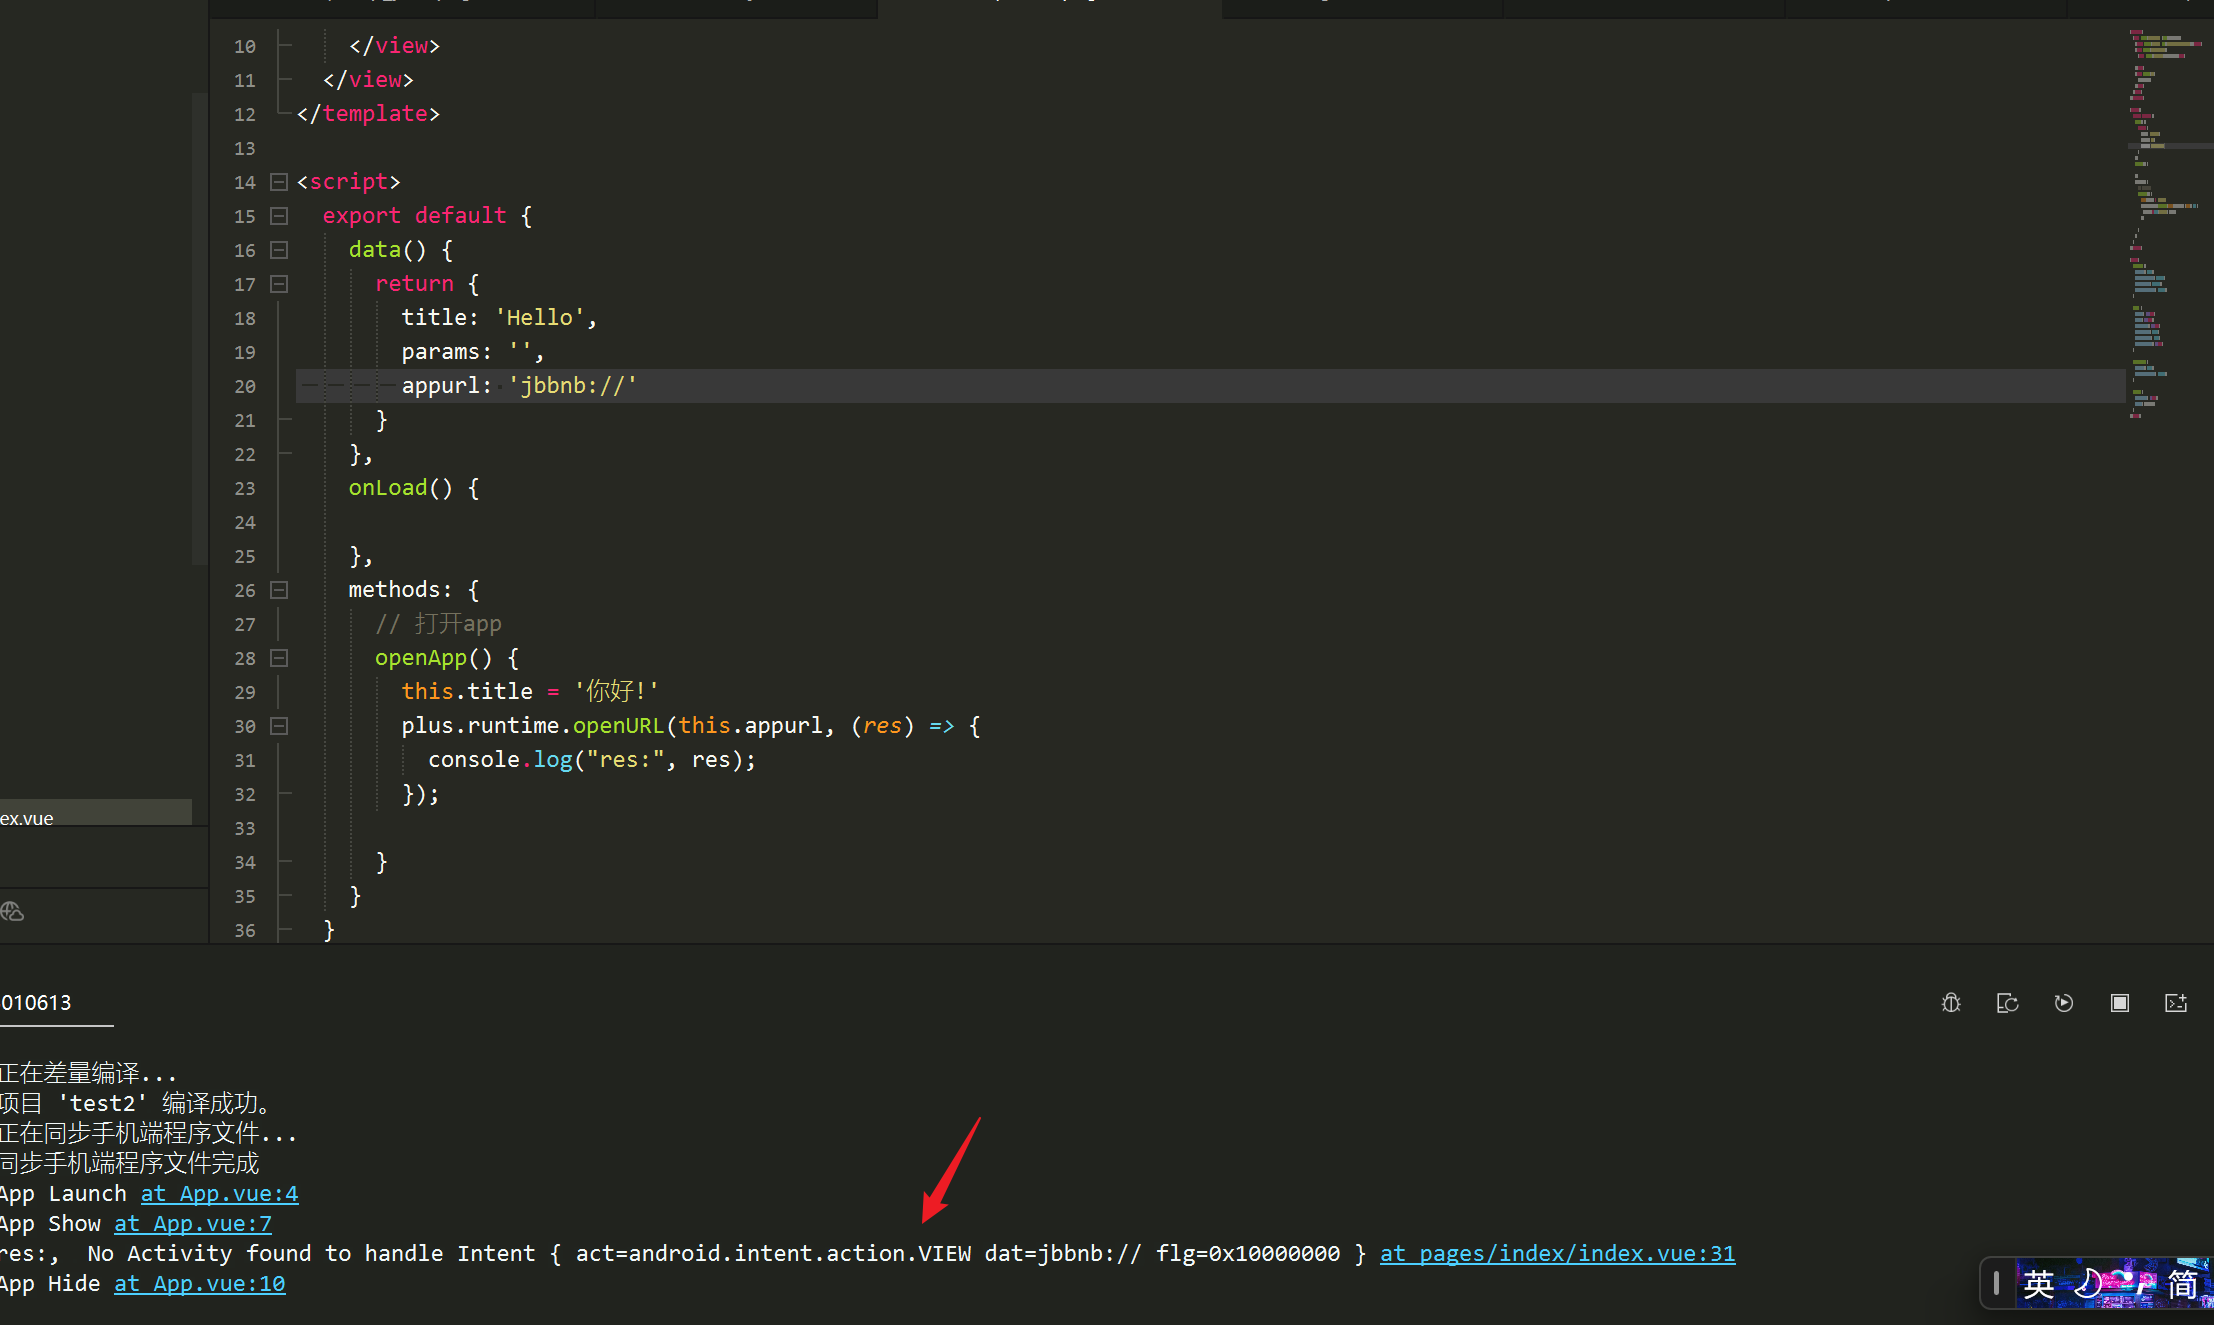Open the 'at App.vue:7' console link
The height and width of the screenshot is (1325, 2214).
[193, 1223]
